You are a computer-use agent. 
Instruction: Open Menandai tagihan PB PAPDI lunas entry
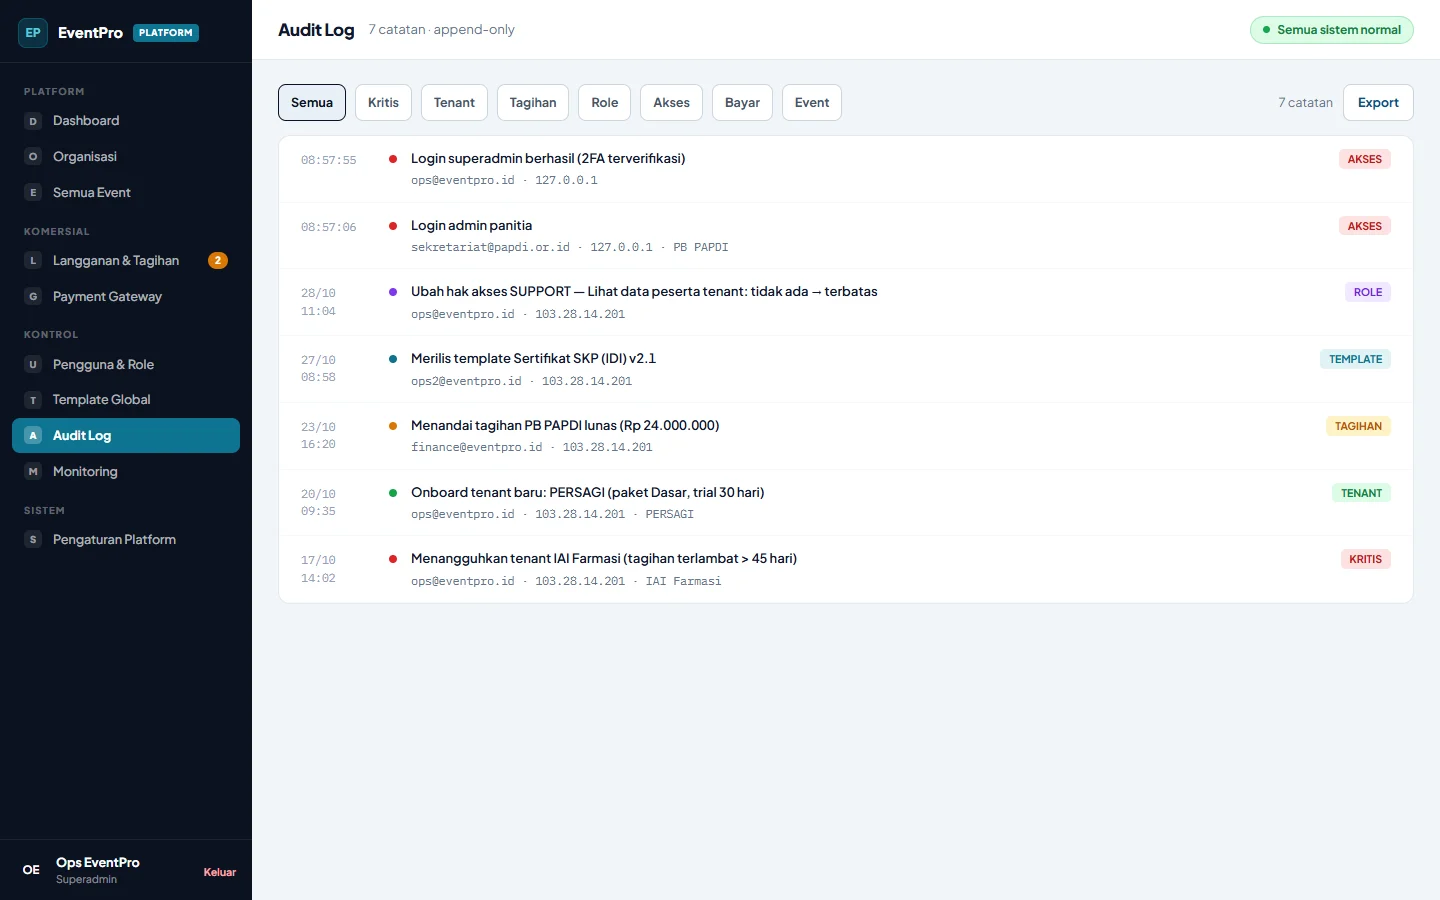pyautogui.click(x=846, y=436)
